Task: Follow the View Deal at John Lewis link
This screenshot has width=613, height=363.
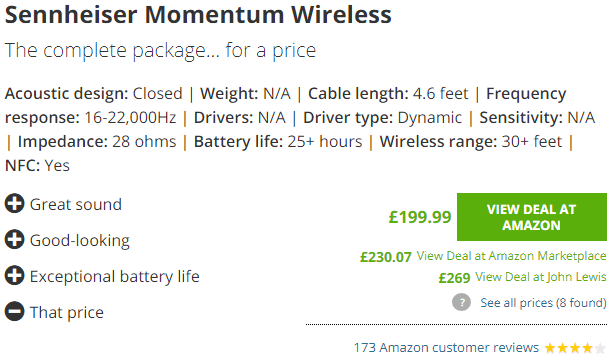Action: click(541, 277)
